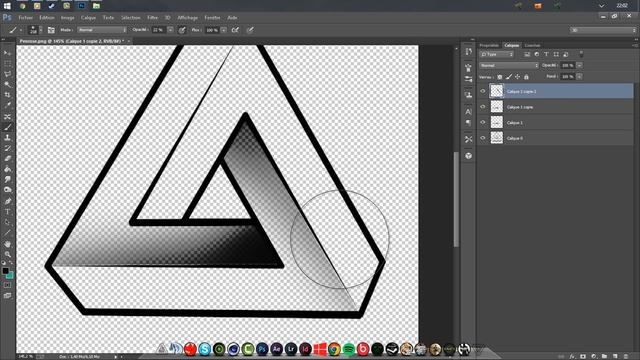Open the Filtre menu
Image resolution: width=640 pixels, height=360 pixels.
[x=153, y=18]
